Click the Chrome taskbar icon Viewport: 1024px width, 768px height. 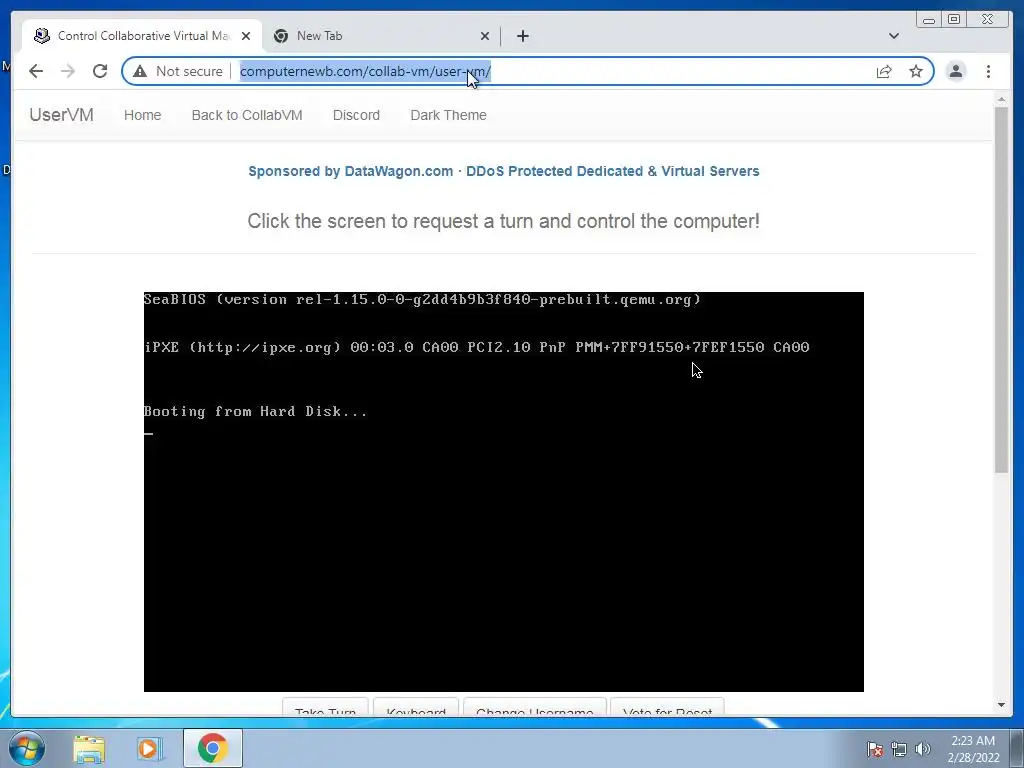pos(213,748)
